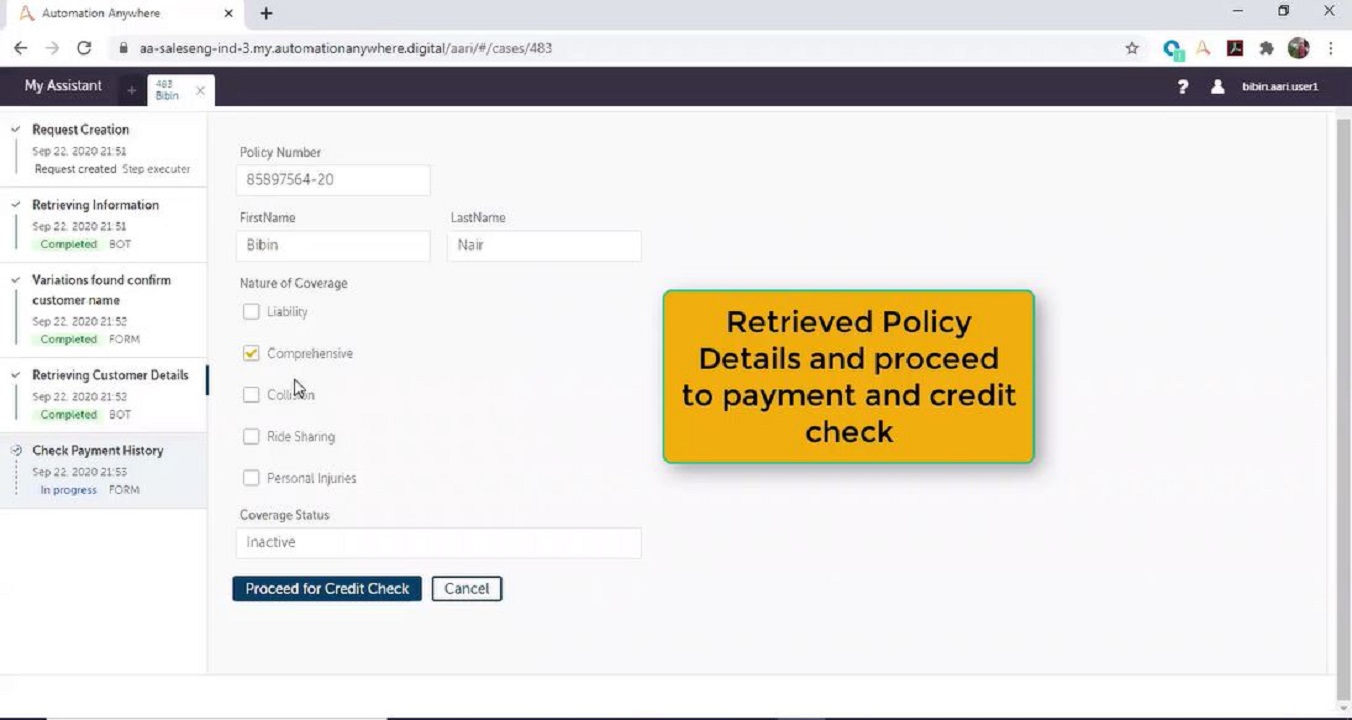Uncheck the Comprehensive checkbox
This screenshot has width=1352, height=720.
click(x=251, y=353)
